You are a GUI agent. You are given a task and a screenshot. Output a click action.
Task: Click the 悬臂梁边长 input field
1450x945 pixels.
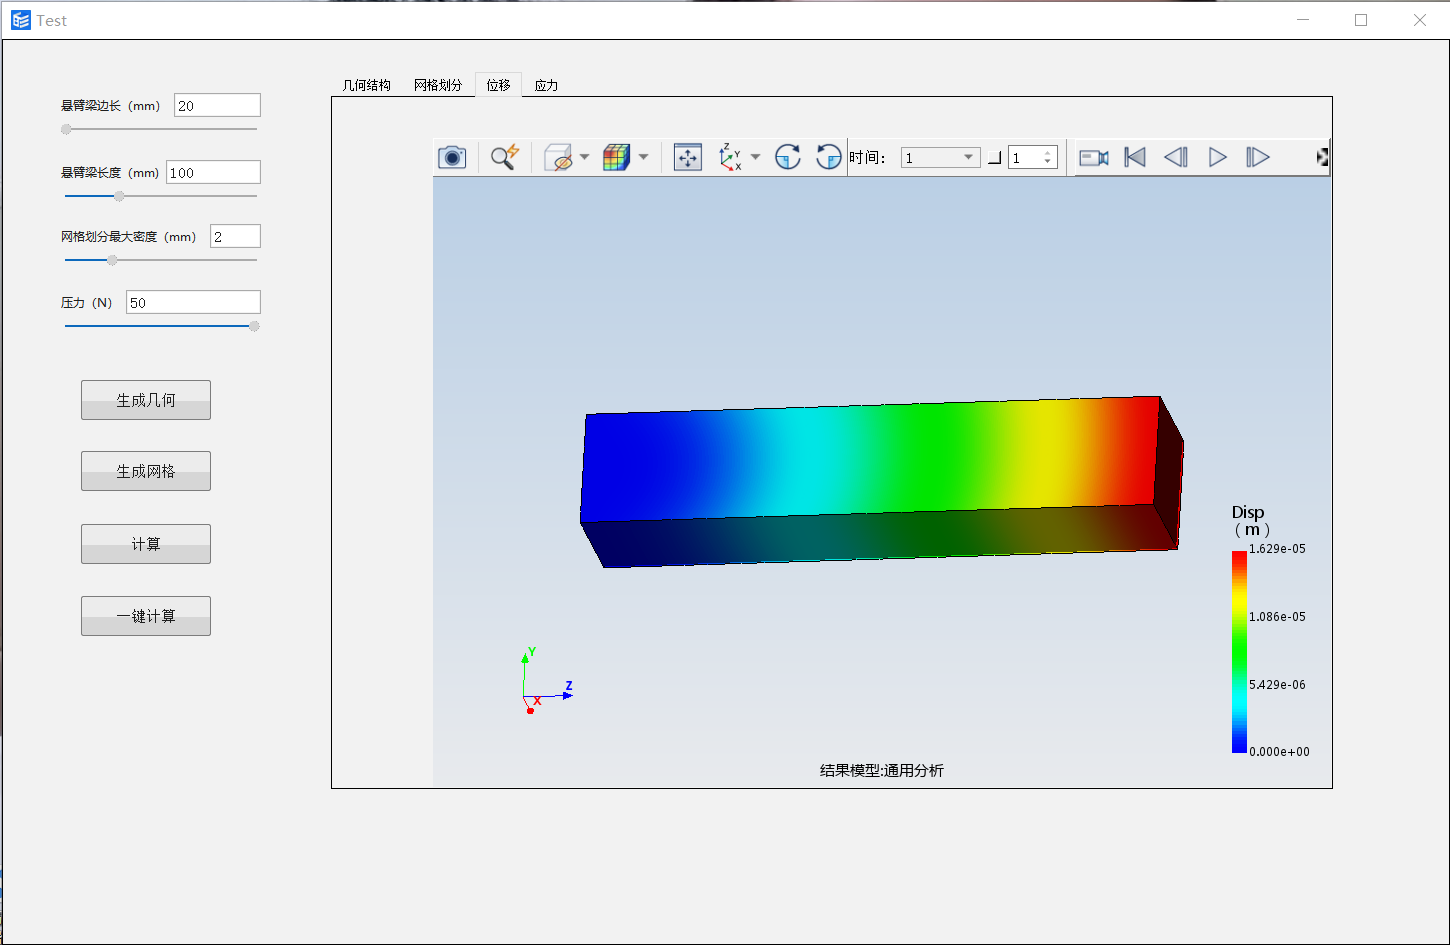[x=217, y=105]
